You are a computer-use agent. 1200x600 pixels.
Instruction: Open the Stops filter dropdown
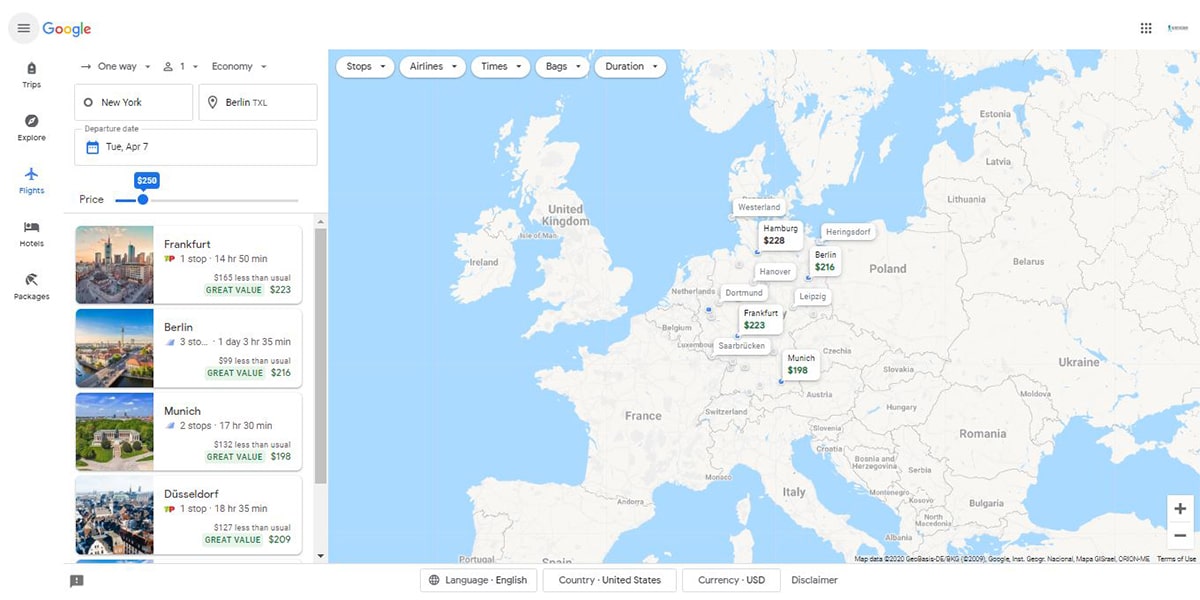[366, 66]
